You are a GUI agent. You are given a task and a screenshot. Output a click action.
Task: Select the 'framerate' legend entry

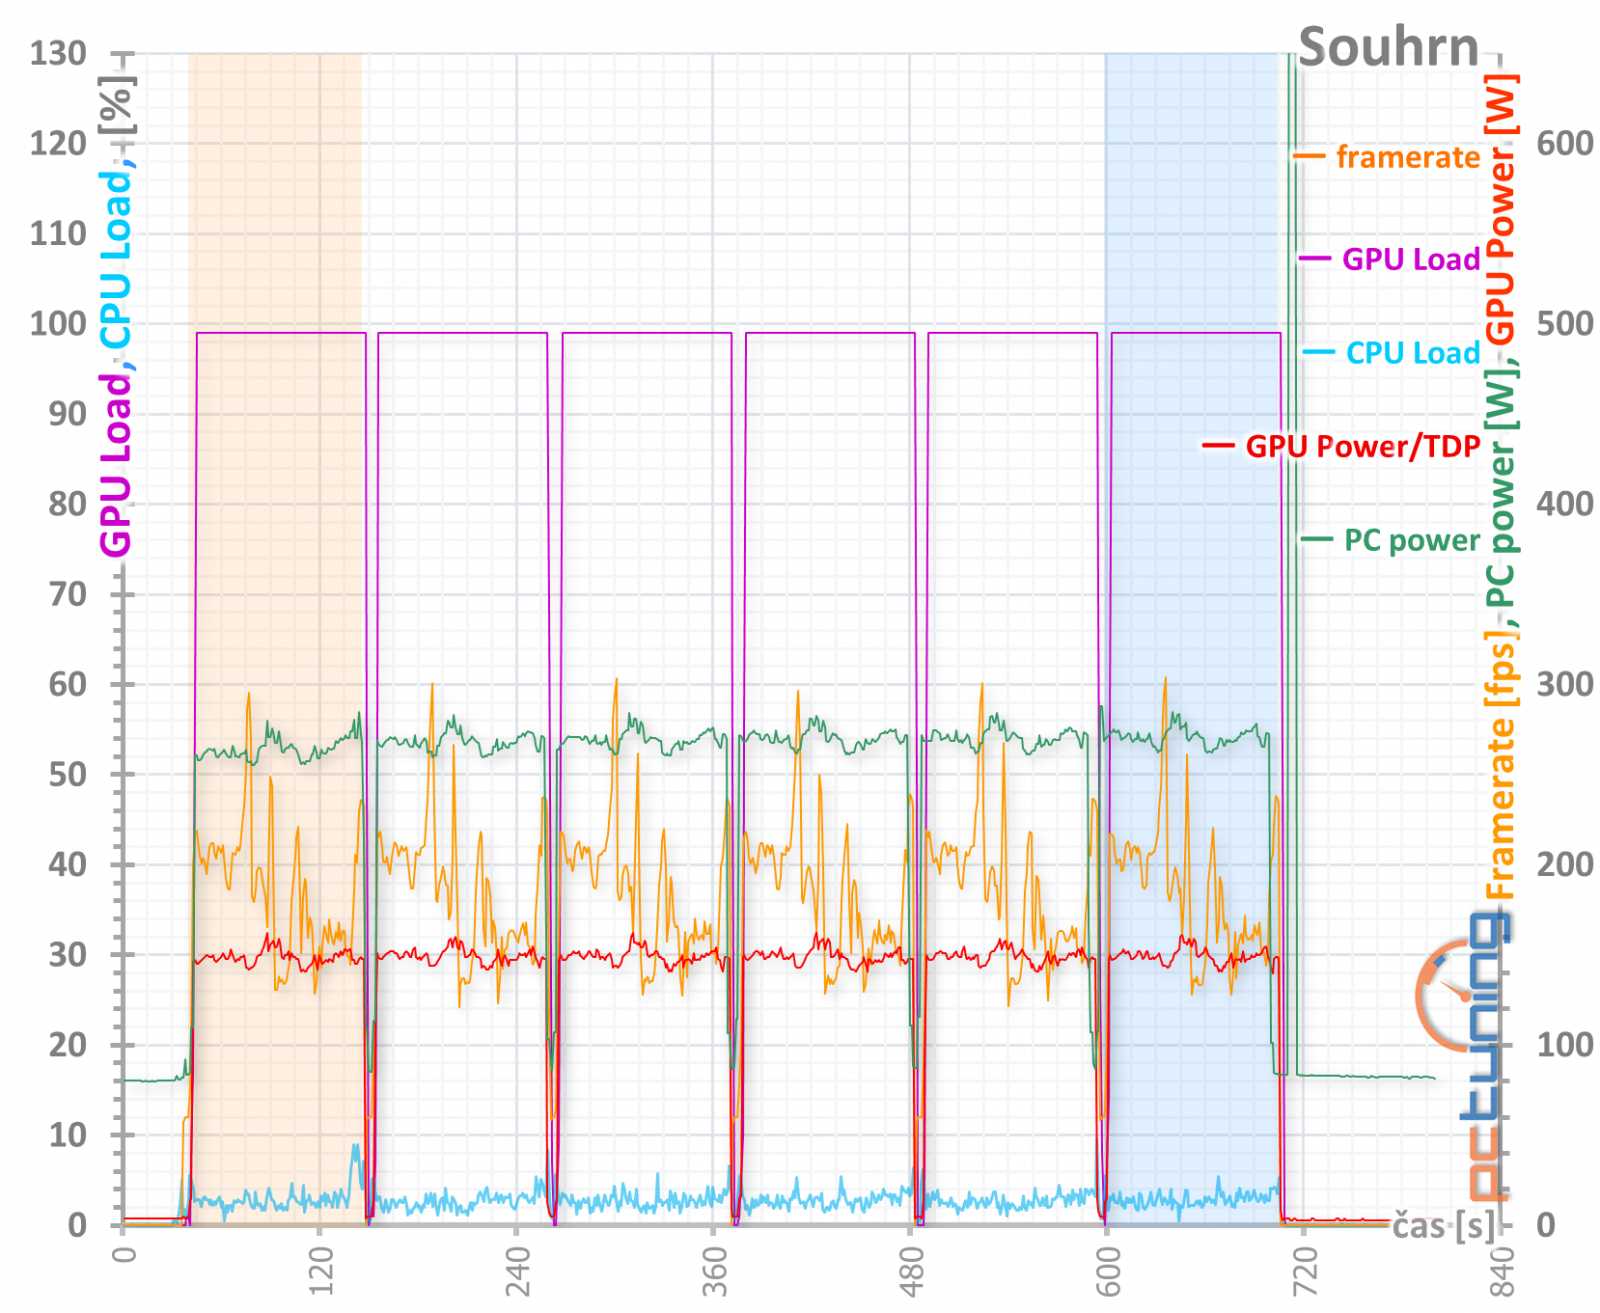1407,157
